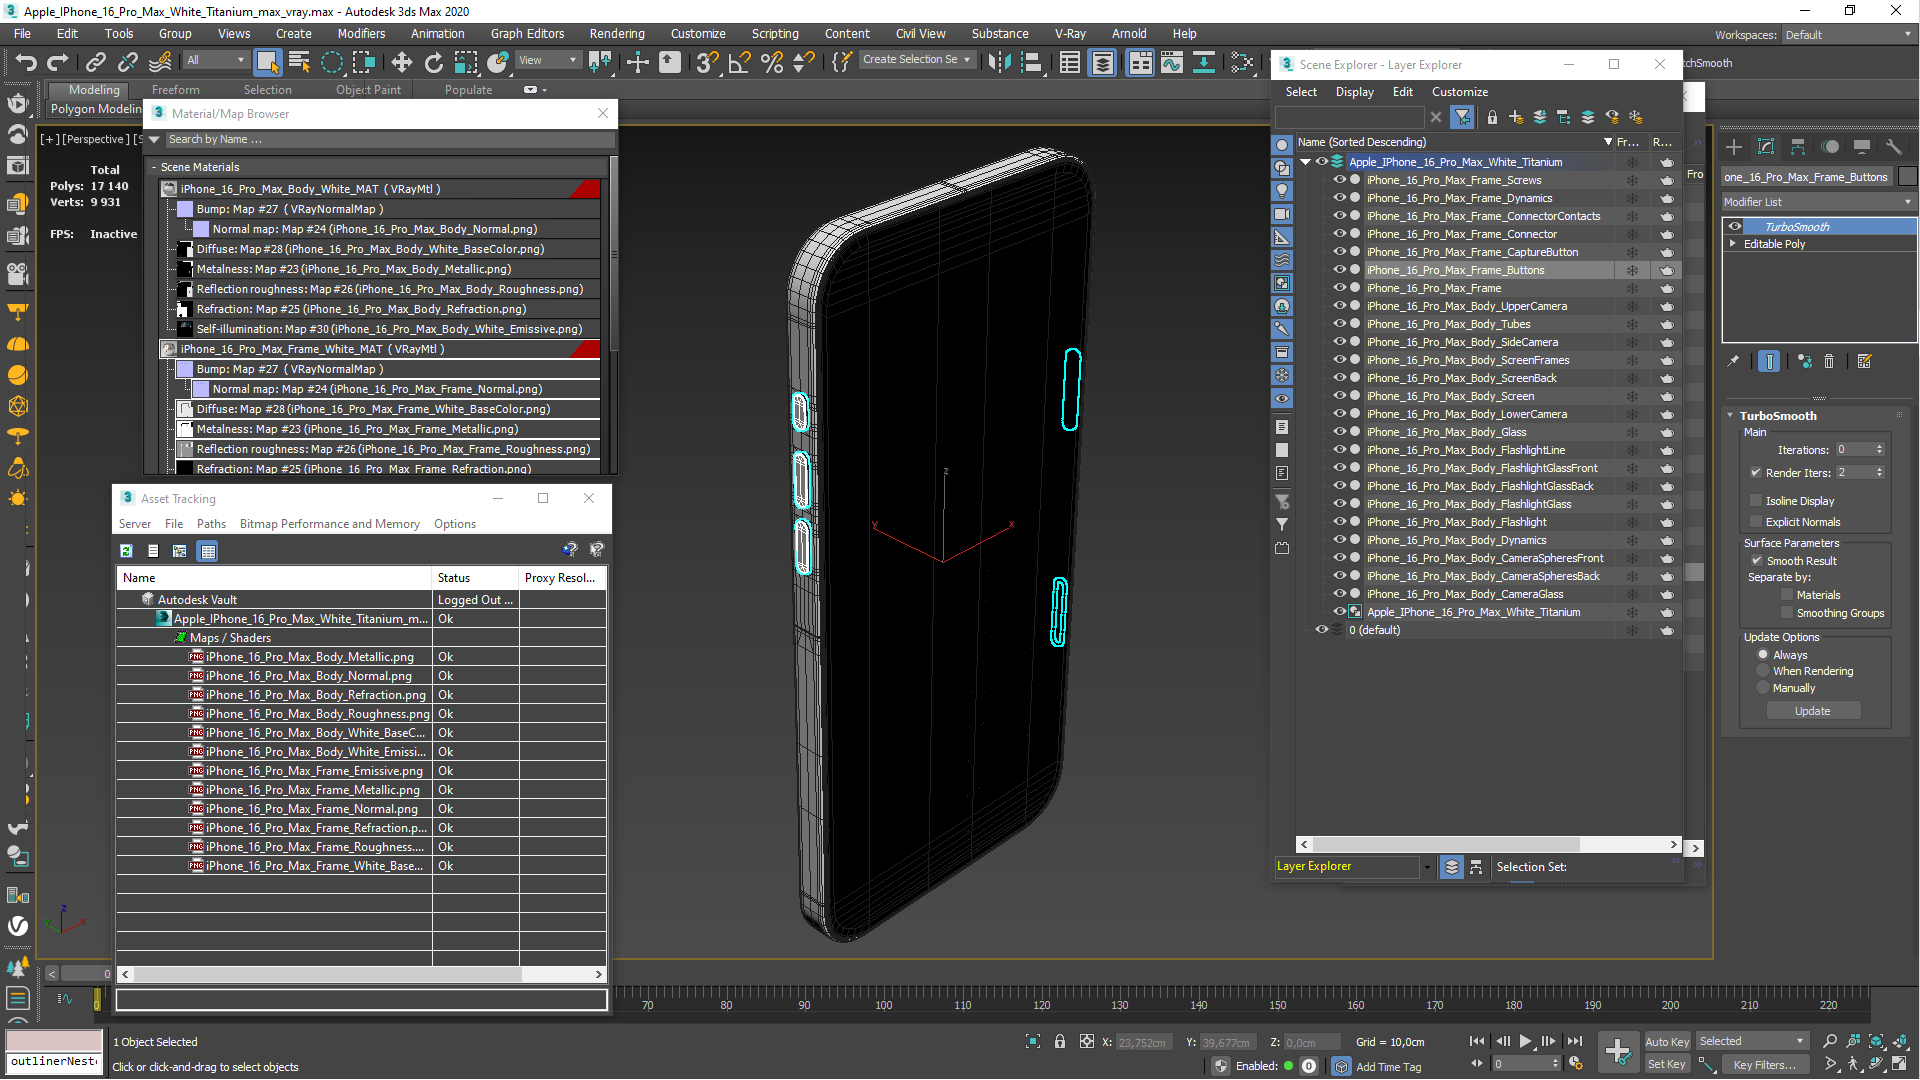
Task: Click the Remove modifier trash icon
Action: point(1829,361)
